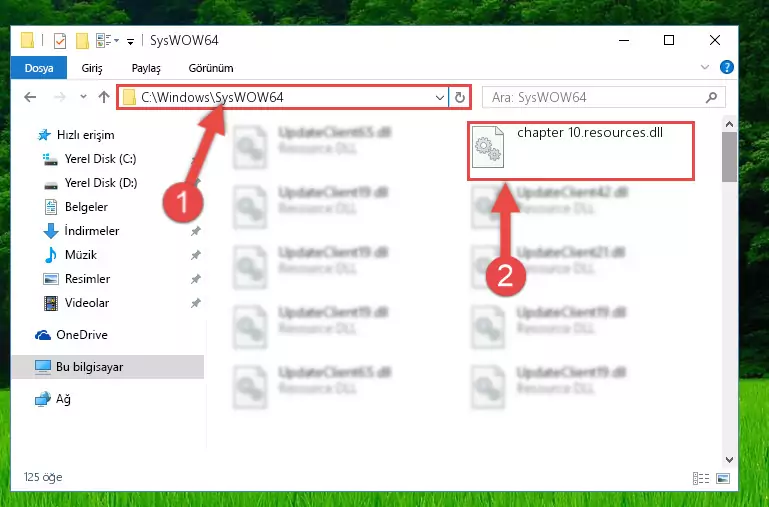Click the pin icon next to Resimler
Image resolution: width=769 pixels, height=507 pixels.
(196, 279)
